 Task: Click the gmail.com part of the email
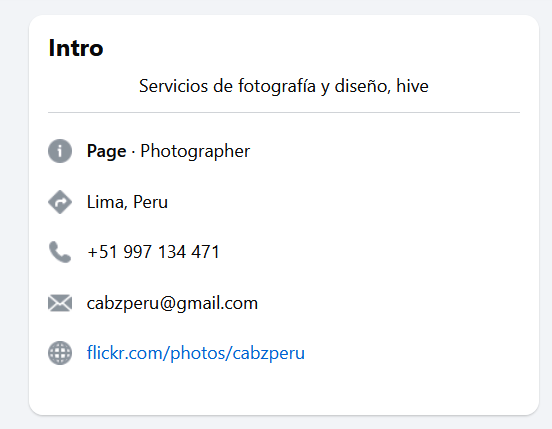pos(217,303)
